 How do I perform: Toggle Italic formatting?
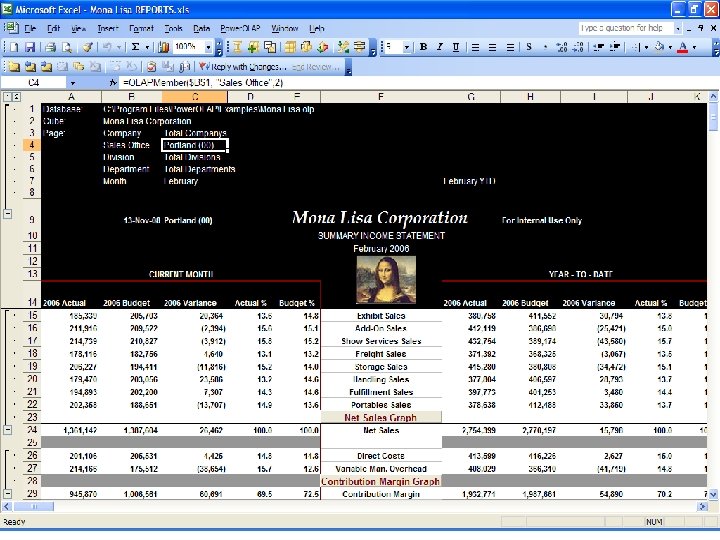click(439, 47)
